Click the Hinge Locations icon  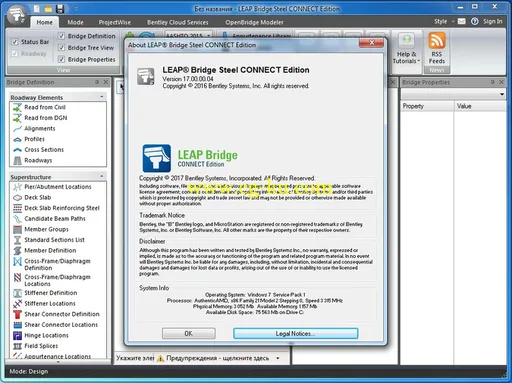[x=17, y=335]
